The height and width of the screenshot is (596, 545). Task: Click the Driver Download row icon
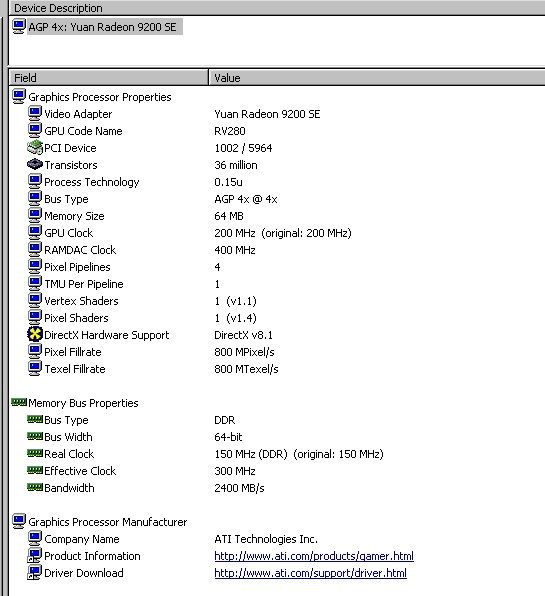(x=35, y=573)
